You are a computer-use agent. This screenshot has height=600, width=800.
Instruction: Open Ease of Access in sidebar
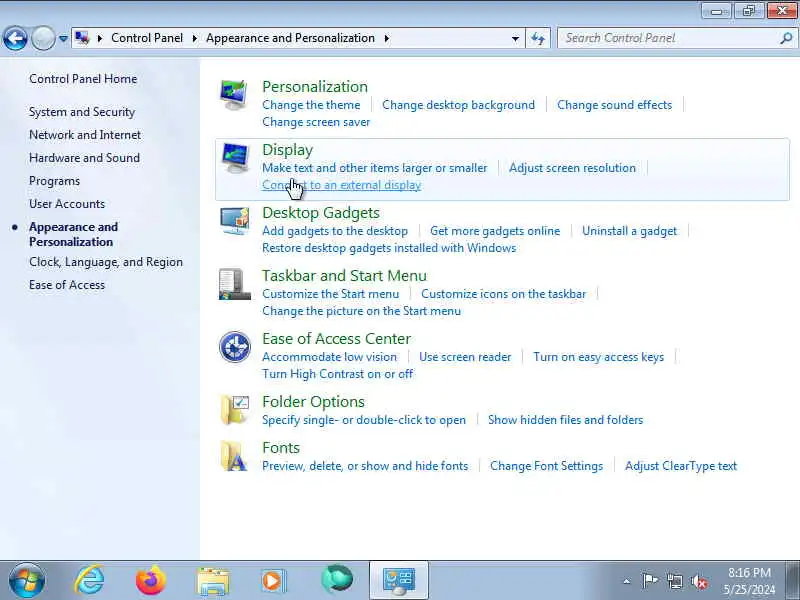coord(67,285)
